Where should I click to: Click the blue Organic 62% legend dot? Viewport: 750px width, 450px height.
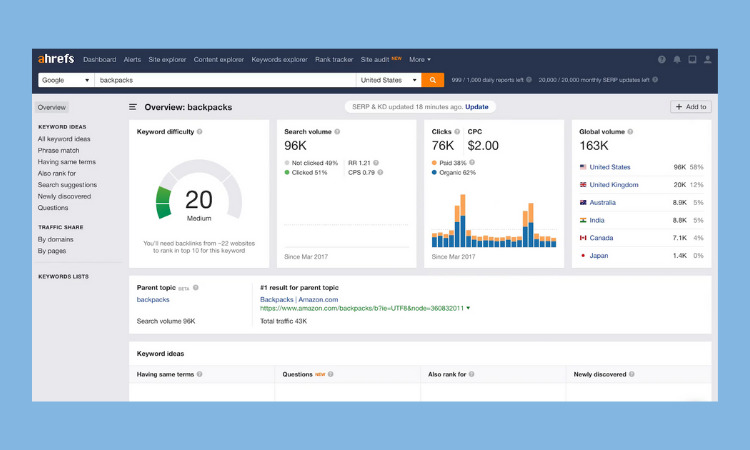click(x=434, y=172)
